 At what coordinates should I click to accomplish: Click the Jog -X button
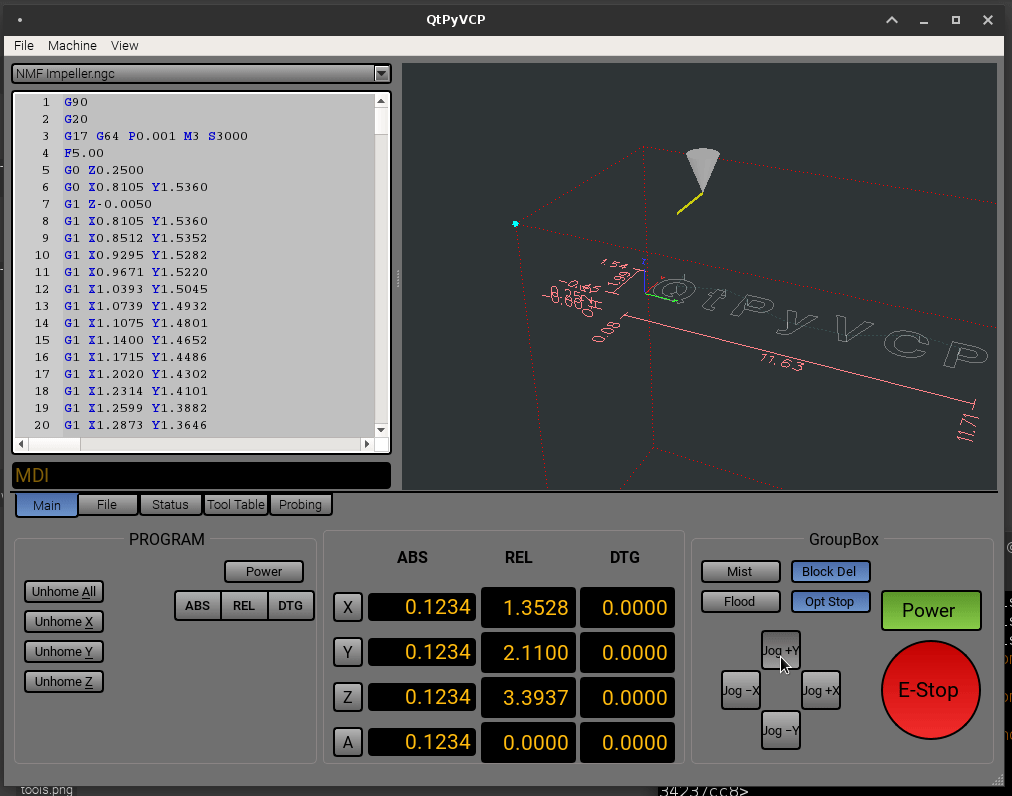[x=740, y=690]
